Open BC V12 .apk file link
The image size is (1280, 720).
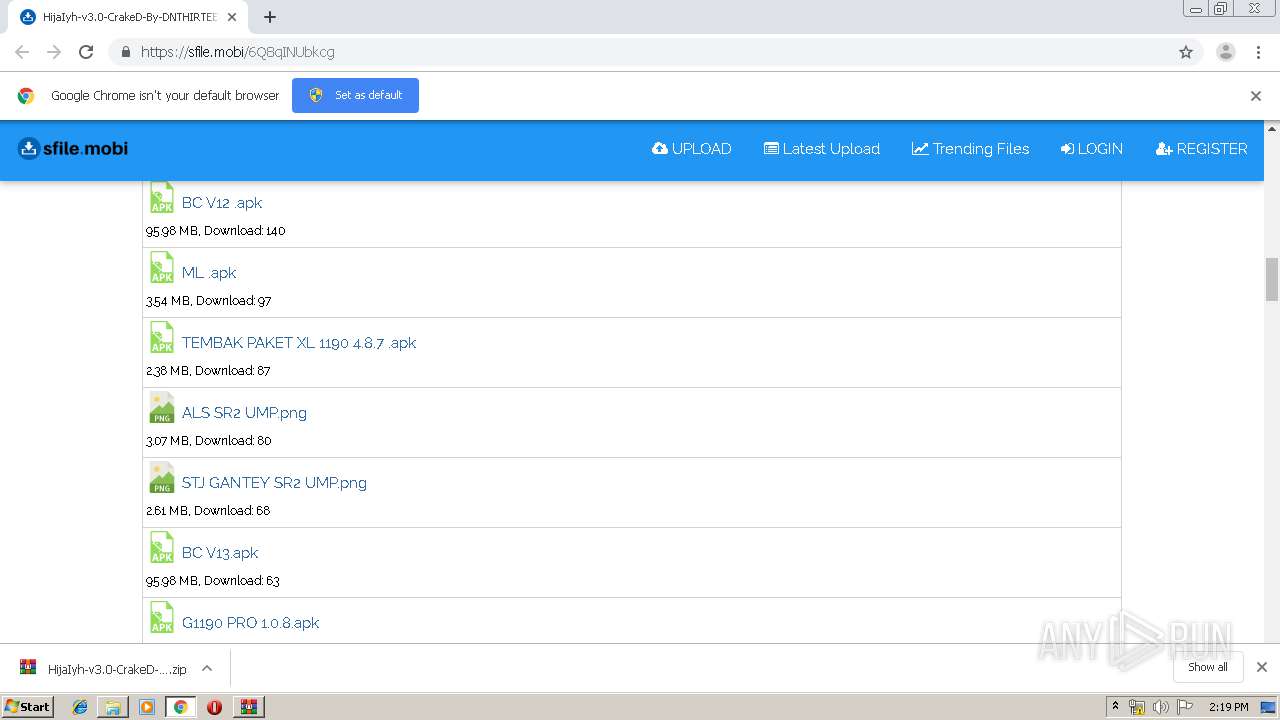[222, 203]
